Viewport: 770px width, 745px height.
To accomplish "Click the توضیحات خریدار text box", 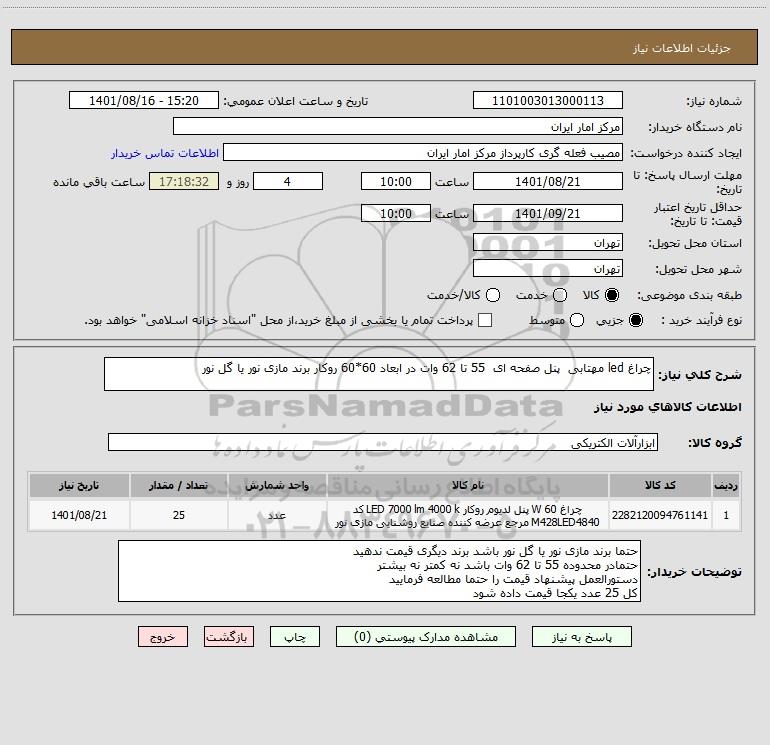I will pos(379,571).
